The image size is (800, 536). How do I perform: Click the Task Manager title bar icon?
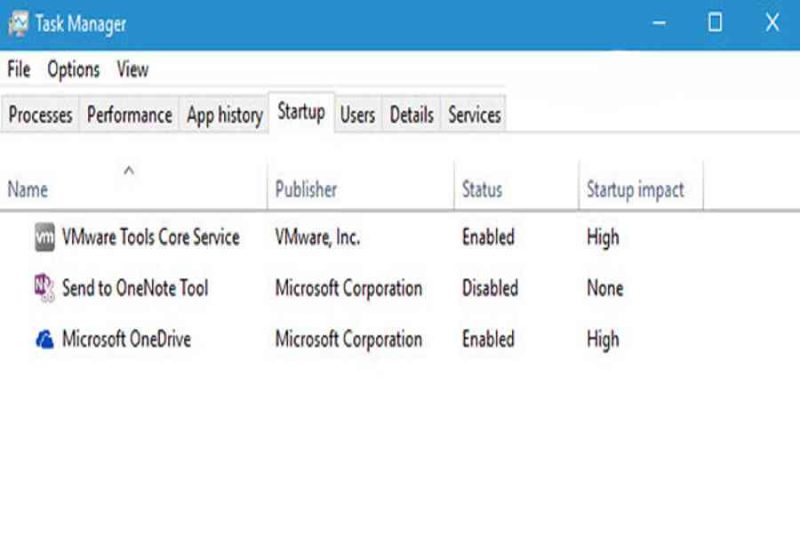(x=18, y=23)
